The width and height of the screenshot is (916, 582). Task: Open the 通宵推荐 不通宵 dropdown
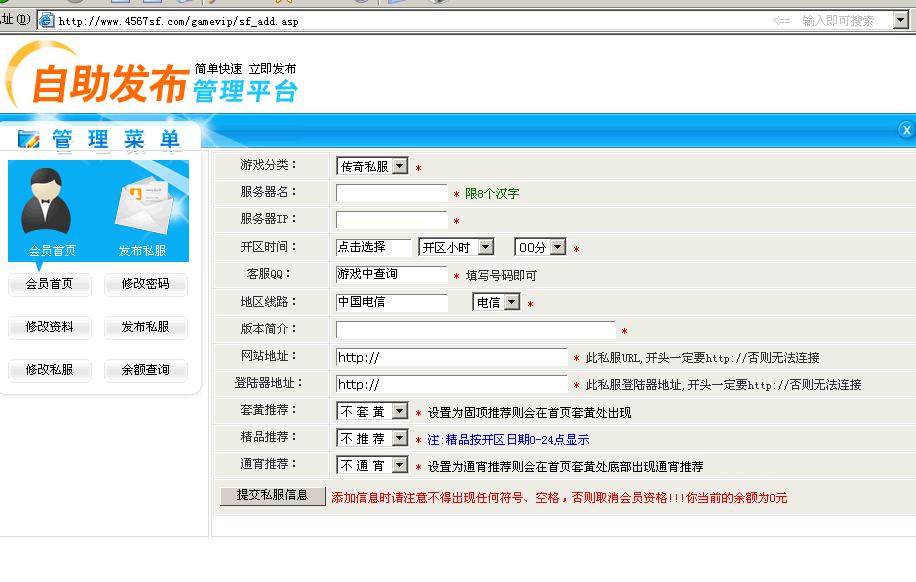pyautogui.click(x=372, y=465)
